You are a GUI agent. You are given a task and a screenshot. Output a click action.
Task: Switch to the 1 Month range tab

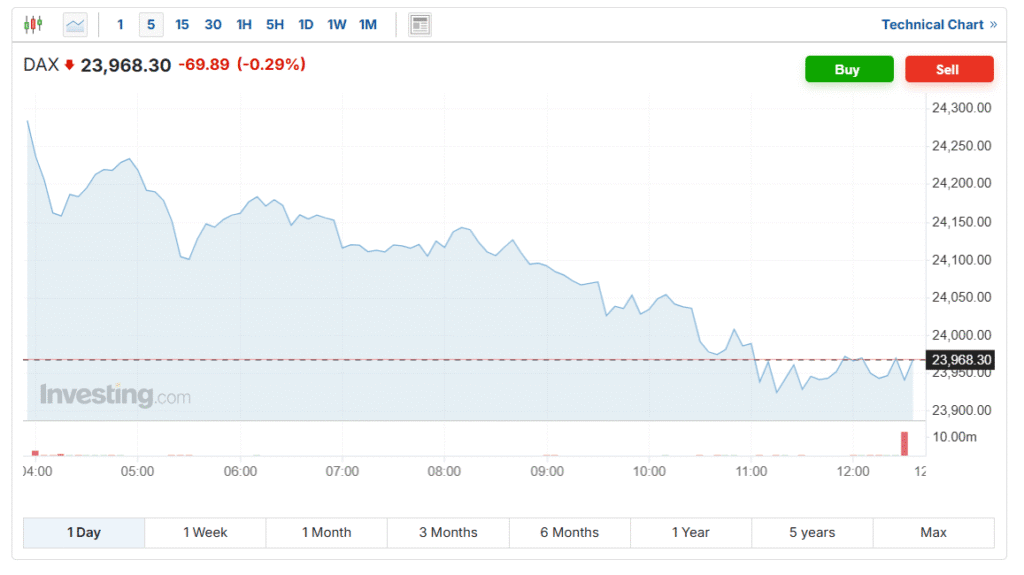click(x=326, y=532)
